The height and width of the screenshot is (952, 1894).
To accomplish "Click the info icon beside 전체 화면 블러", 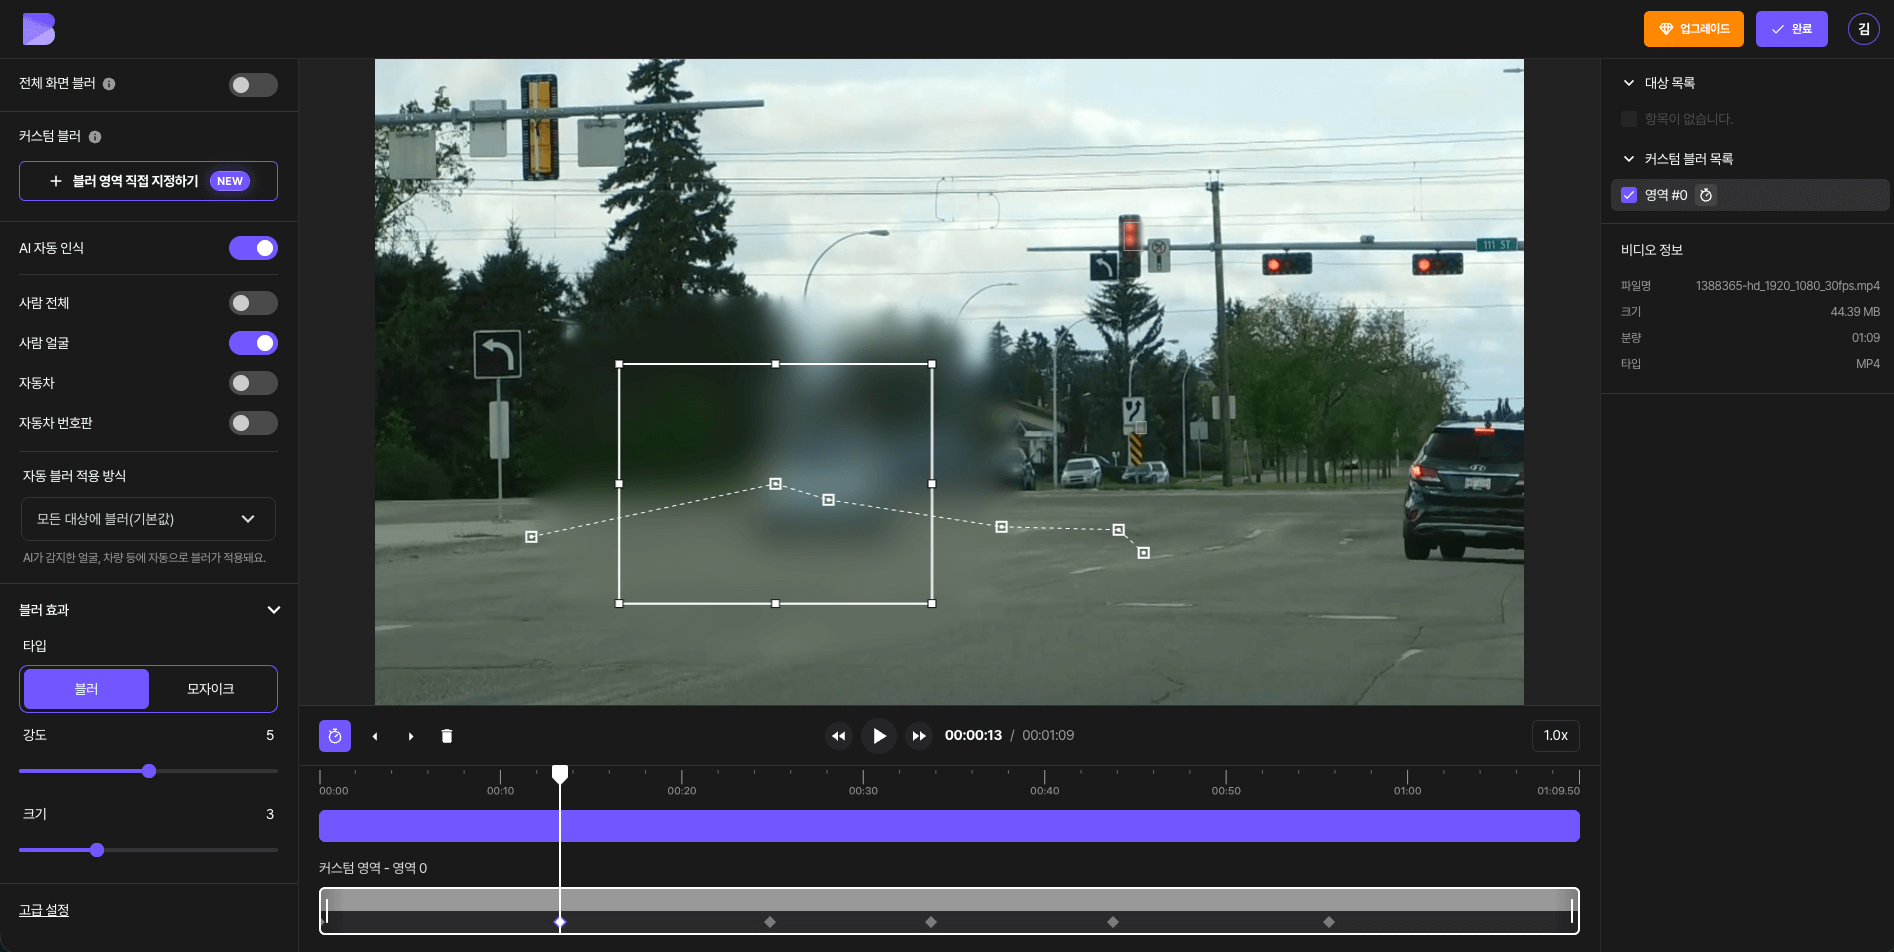I will click(x=109, y=84).
